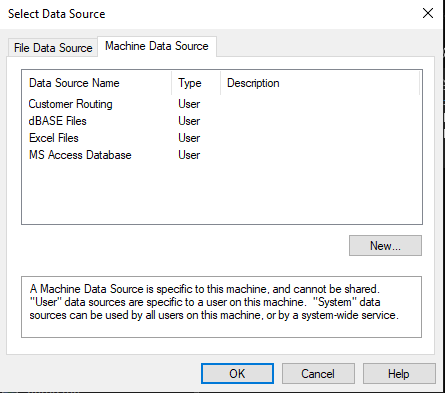Click the User type of dBASE Files

pyautogui.click(x=189, y=121)
